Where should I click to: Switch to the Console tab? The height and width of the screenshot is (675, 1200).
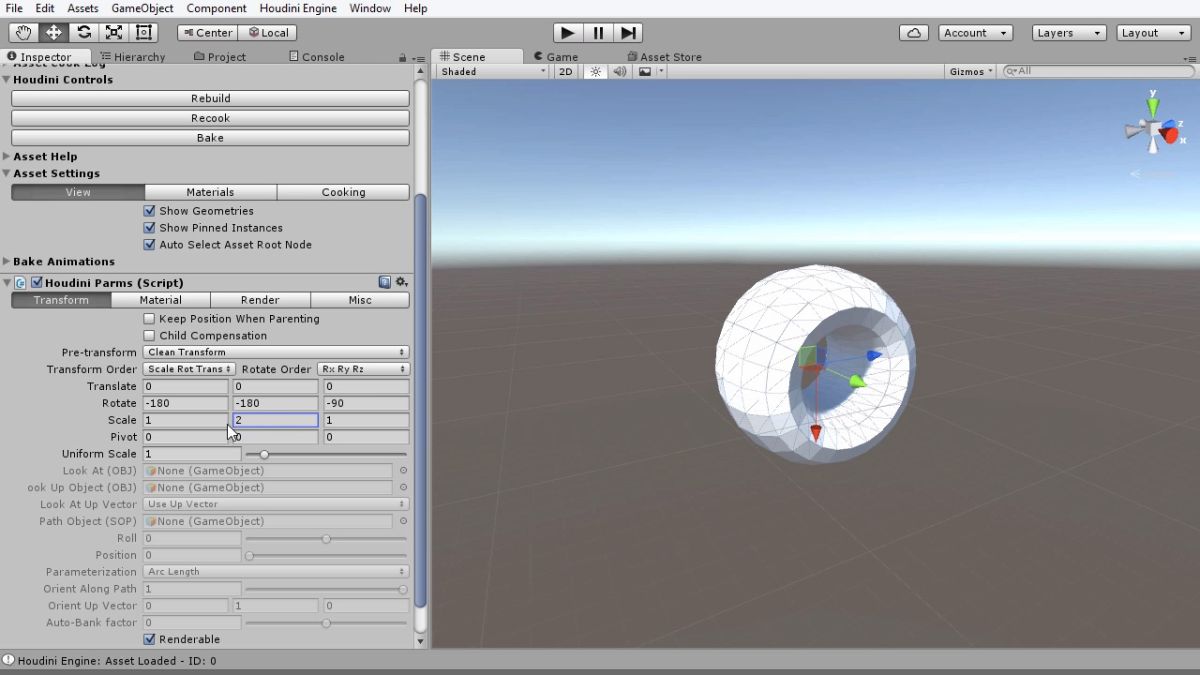click(x=315, y=57)
